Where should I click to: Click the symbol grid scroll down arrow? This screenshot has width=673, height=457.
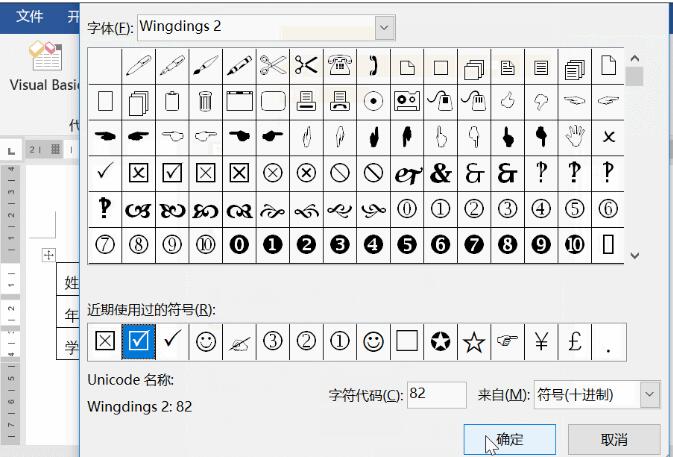pos(635,255)
